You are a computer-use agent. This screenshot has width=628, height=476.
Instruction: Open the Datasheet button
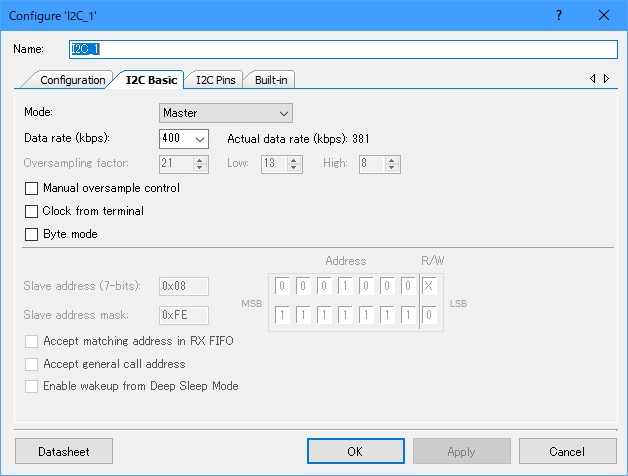pyautogui.click(x=64, y=451)
